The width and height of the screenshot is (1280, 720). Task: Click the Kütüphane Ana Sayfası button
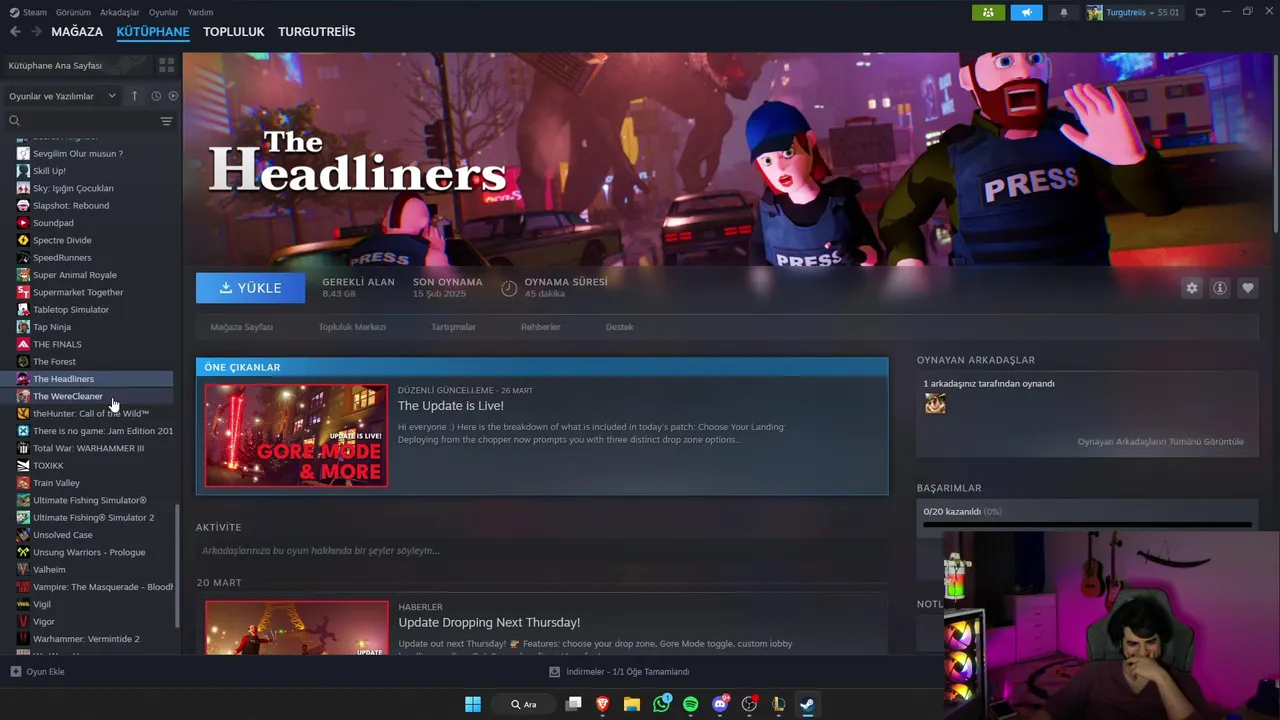click(76, 65)
